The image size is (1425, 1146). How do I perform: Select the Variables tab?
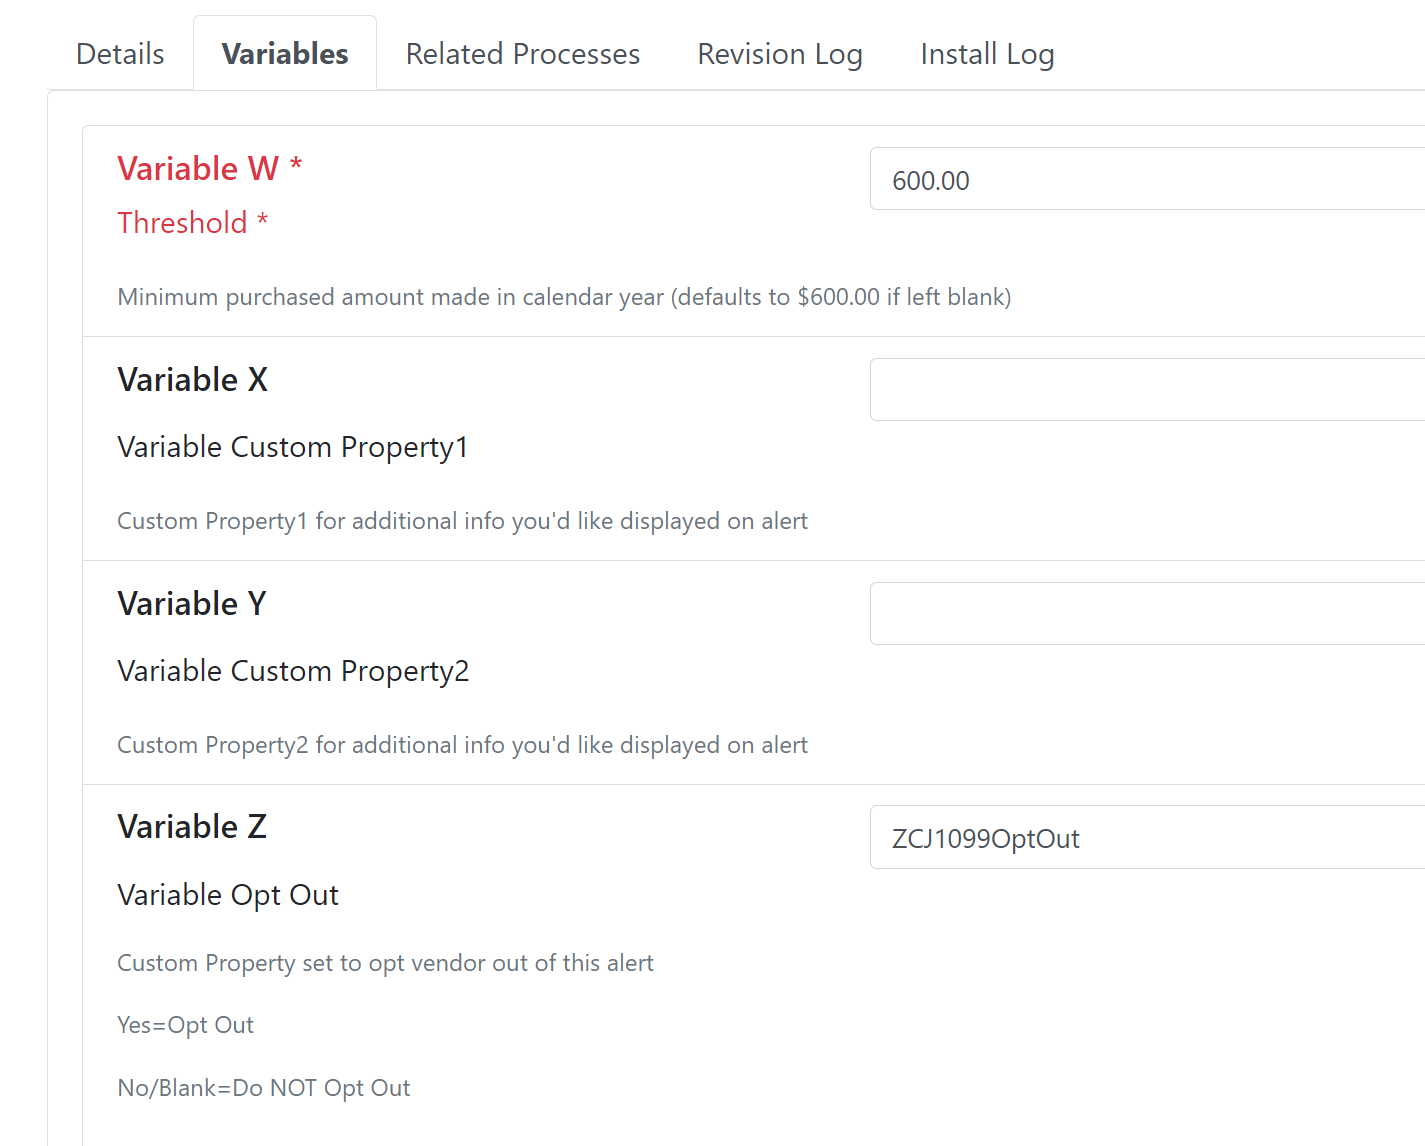pos(285,54)
